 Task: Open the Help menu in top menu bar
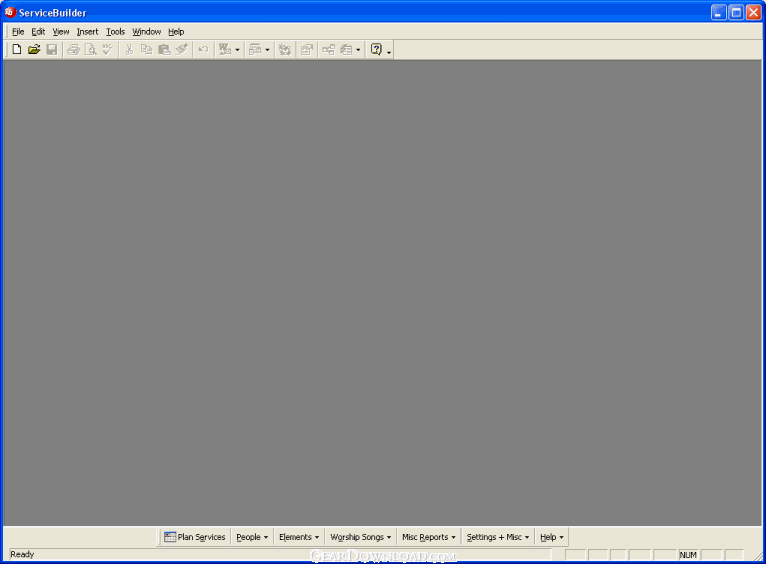(x=176, y=32)
